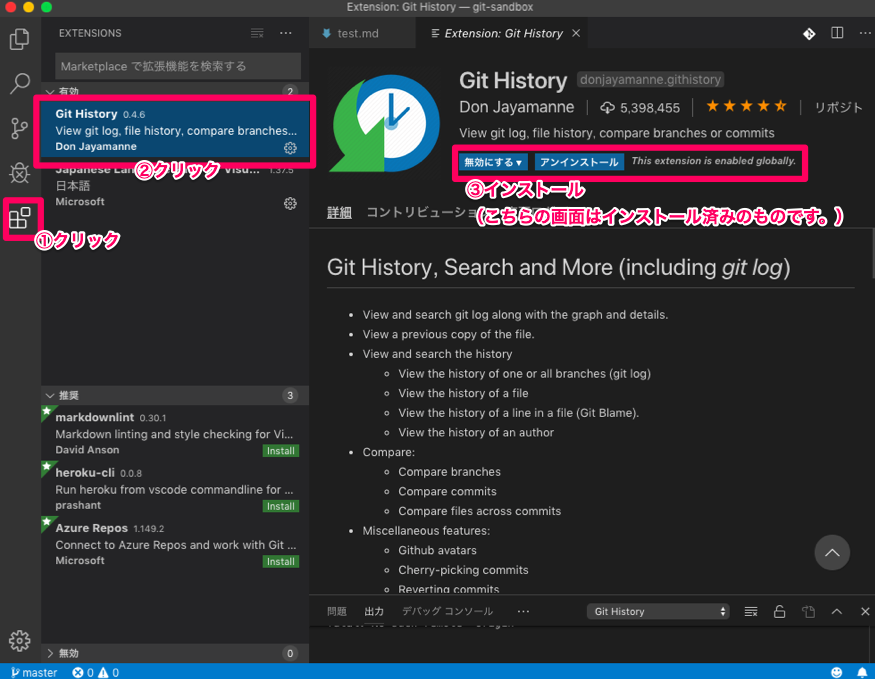Screen dimensions: 875x679
Task: Click 推奨 section count badge 3
Action: (x=290, y=396)
